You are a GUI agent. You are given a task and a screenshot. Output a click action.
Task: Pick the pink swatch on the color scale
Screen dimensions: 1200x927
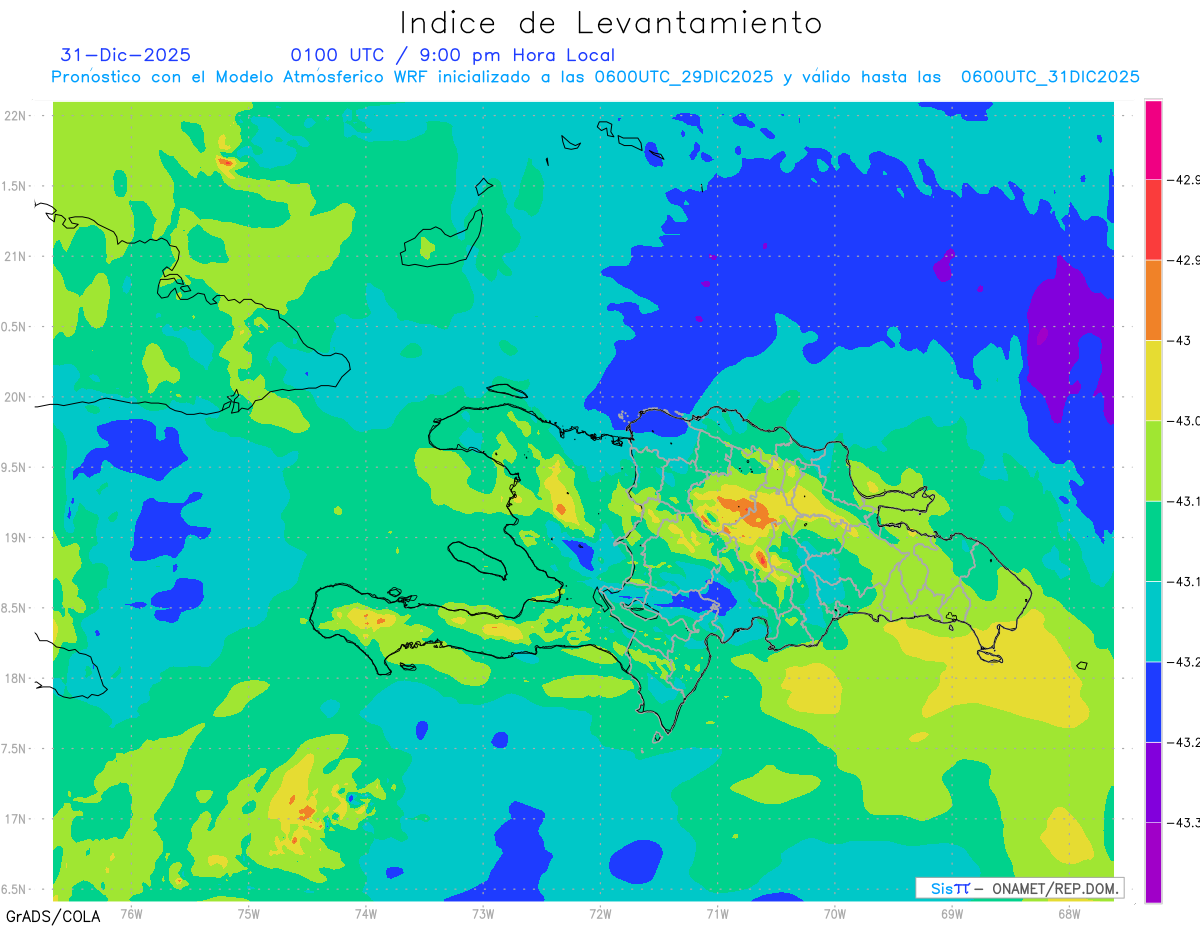(1153, 140)
